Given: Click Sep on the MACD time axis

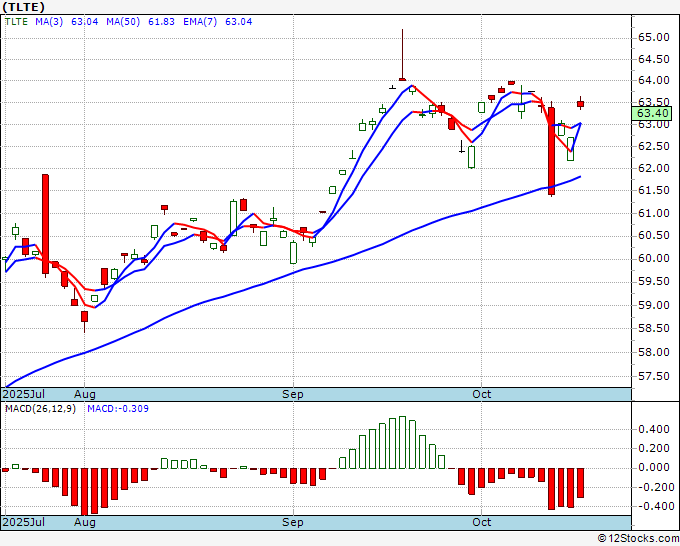Looking at the screenshot, I should 293,522.
